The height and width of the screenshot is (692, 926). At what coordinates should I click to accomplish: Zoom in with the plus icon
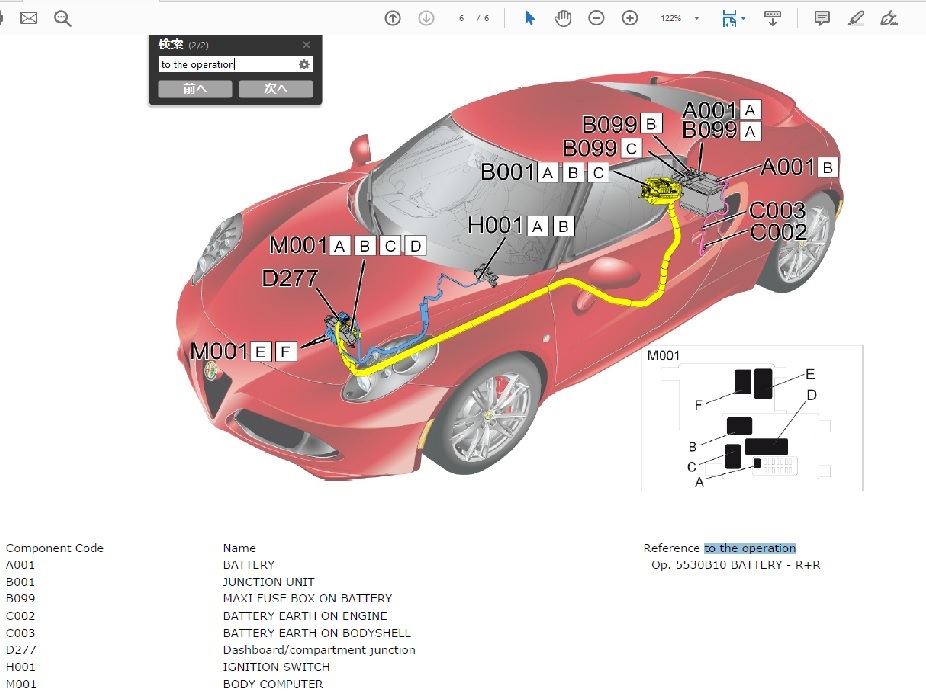pos(630,18)
